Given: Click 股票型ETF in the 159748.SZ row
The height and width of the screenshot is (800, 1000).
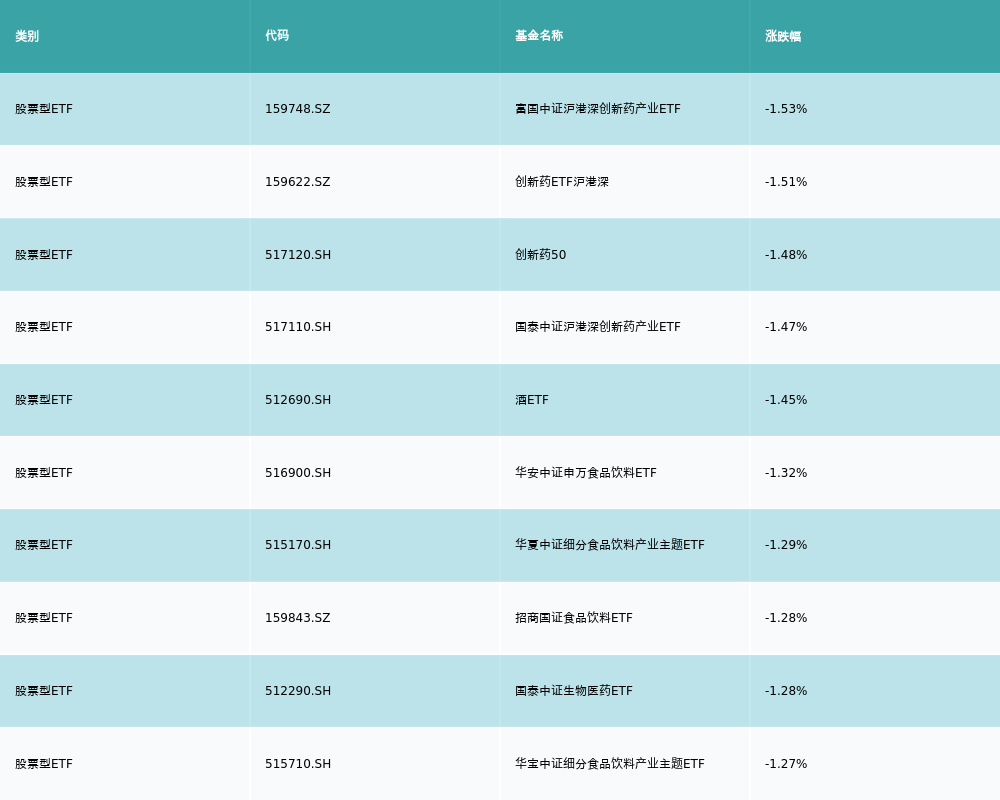Looking at the screenshot, I should tap(44, 109).
